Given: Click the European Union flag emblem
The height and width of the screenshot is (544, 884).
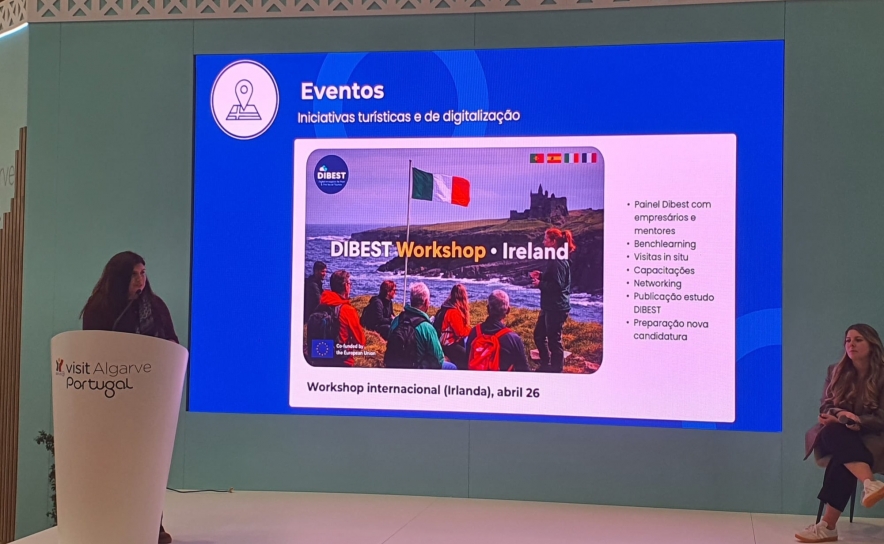Looking at the screenshot, I should (x=323, y=349).
